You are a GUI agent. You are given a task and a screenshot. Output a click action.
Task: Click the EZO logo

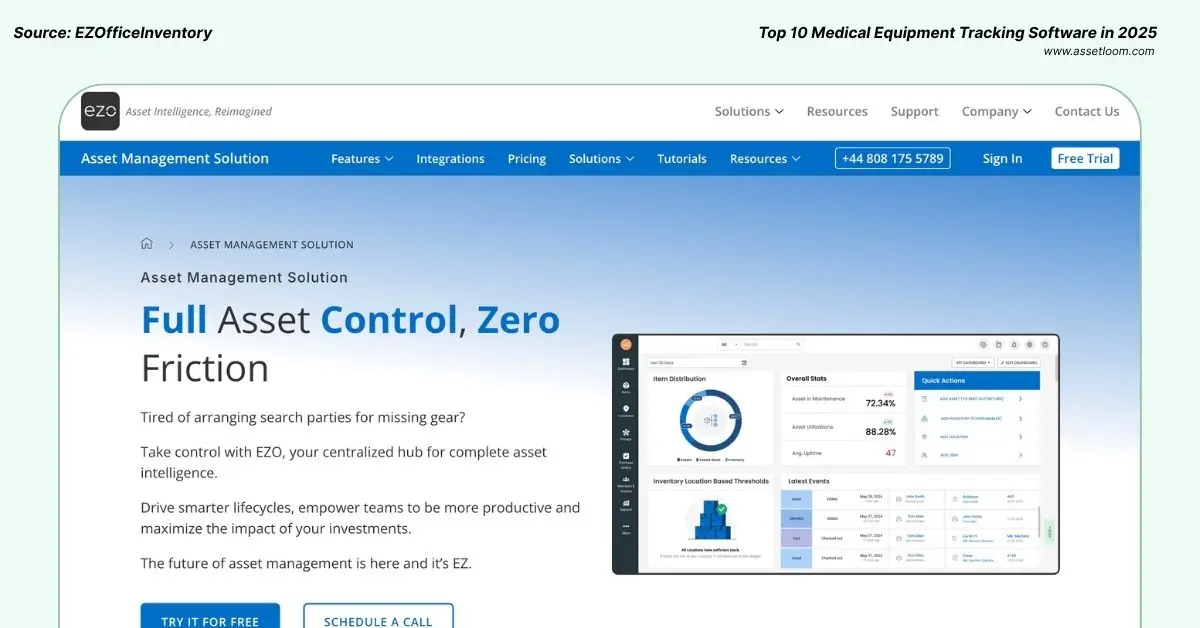[x=100, y=111]
